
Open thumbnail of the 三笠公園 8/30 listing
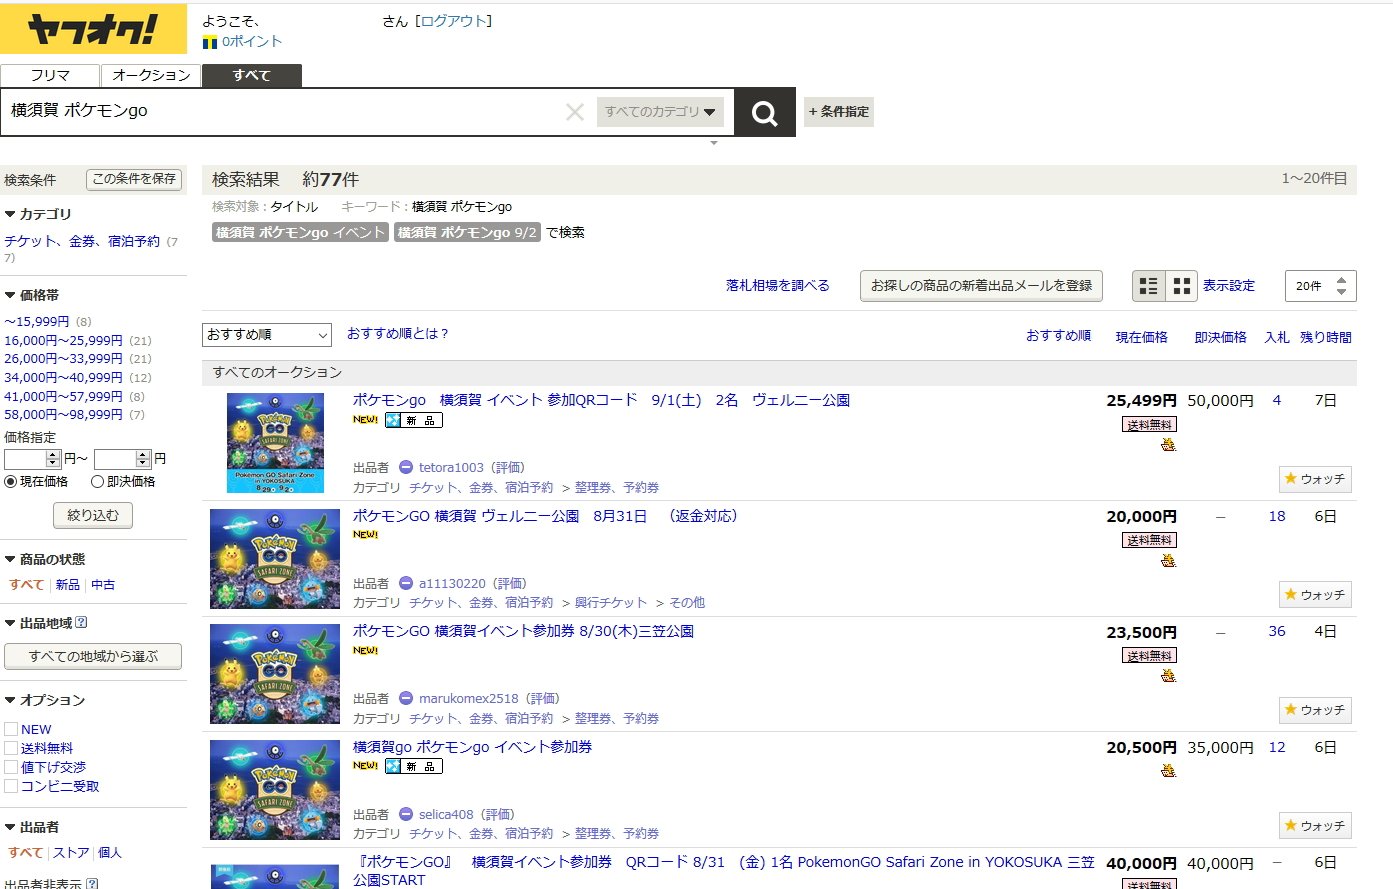click(275, 674)
